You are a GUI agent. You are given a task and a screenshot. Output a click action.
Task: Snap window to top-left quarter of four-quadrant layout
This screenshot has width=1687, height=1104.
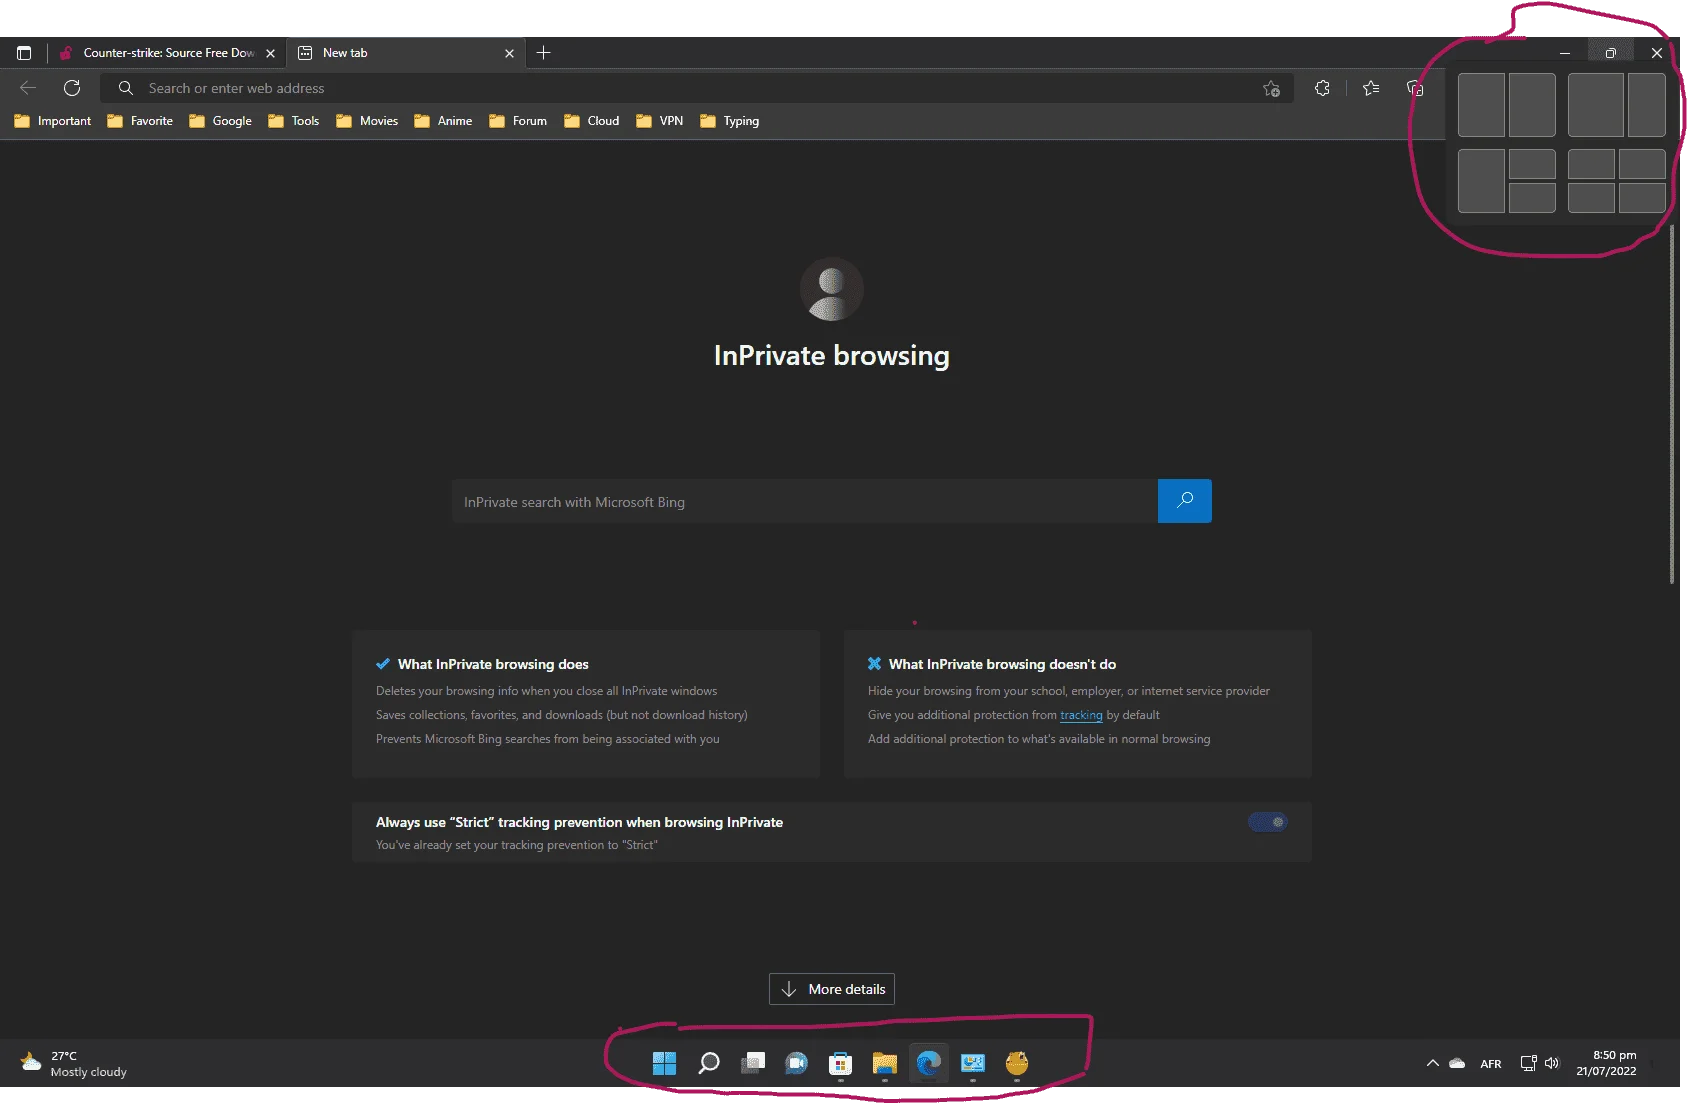[x=1591, y=164]
